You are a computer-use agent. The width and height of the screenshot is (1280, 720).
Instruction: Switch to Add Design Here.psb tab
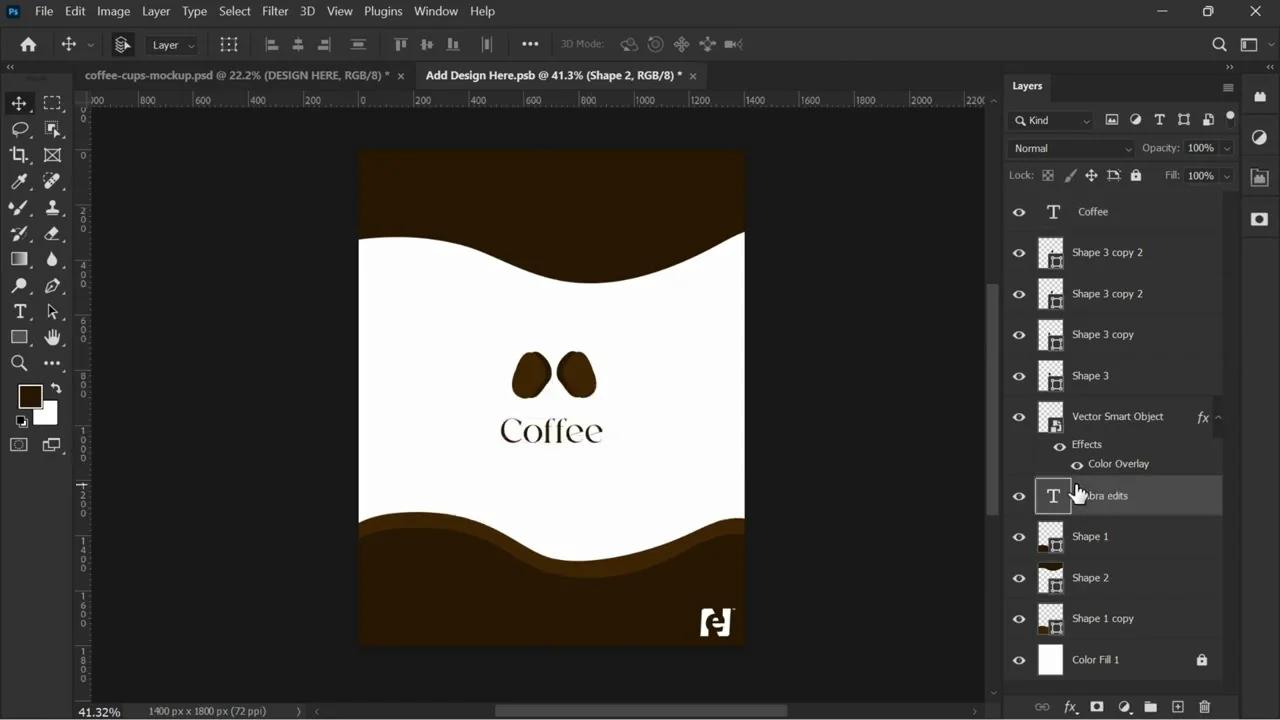pyautogui.click(x=554, y=75)
